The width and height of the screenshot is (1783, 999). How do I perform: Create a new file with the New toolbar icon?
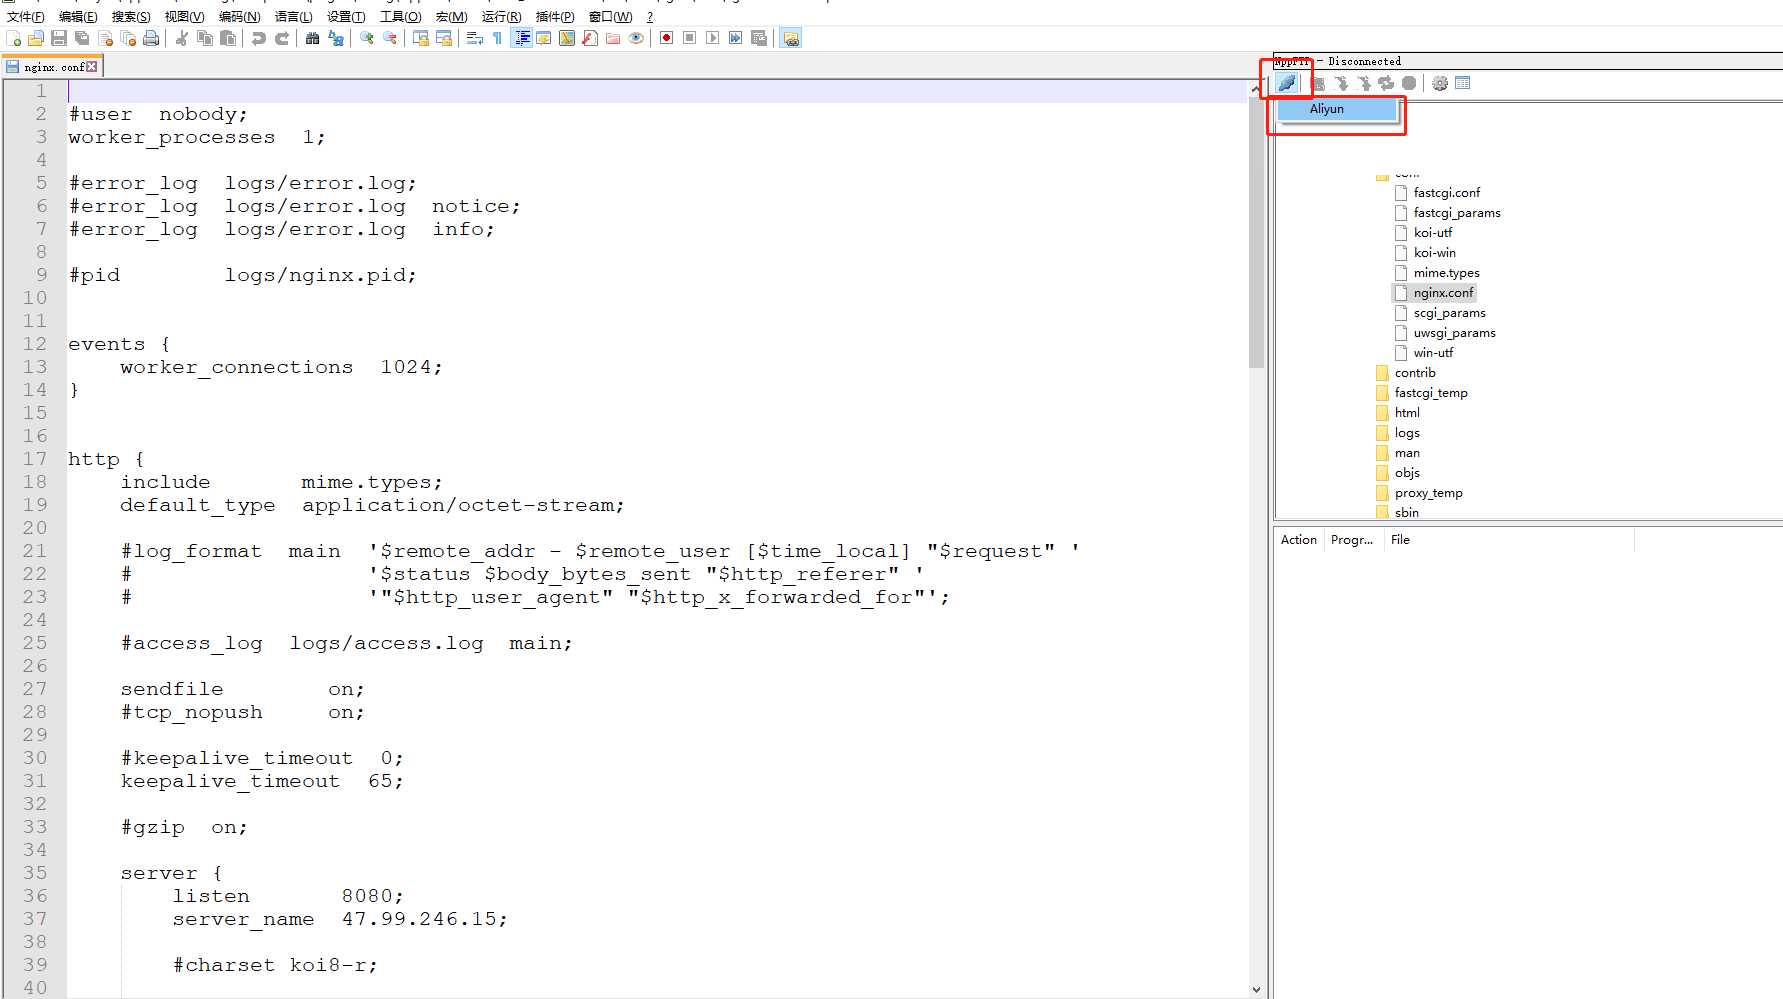coord(14,38)
